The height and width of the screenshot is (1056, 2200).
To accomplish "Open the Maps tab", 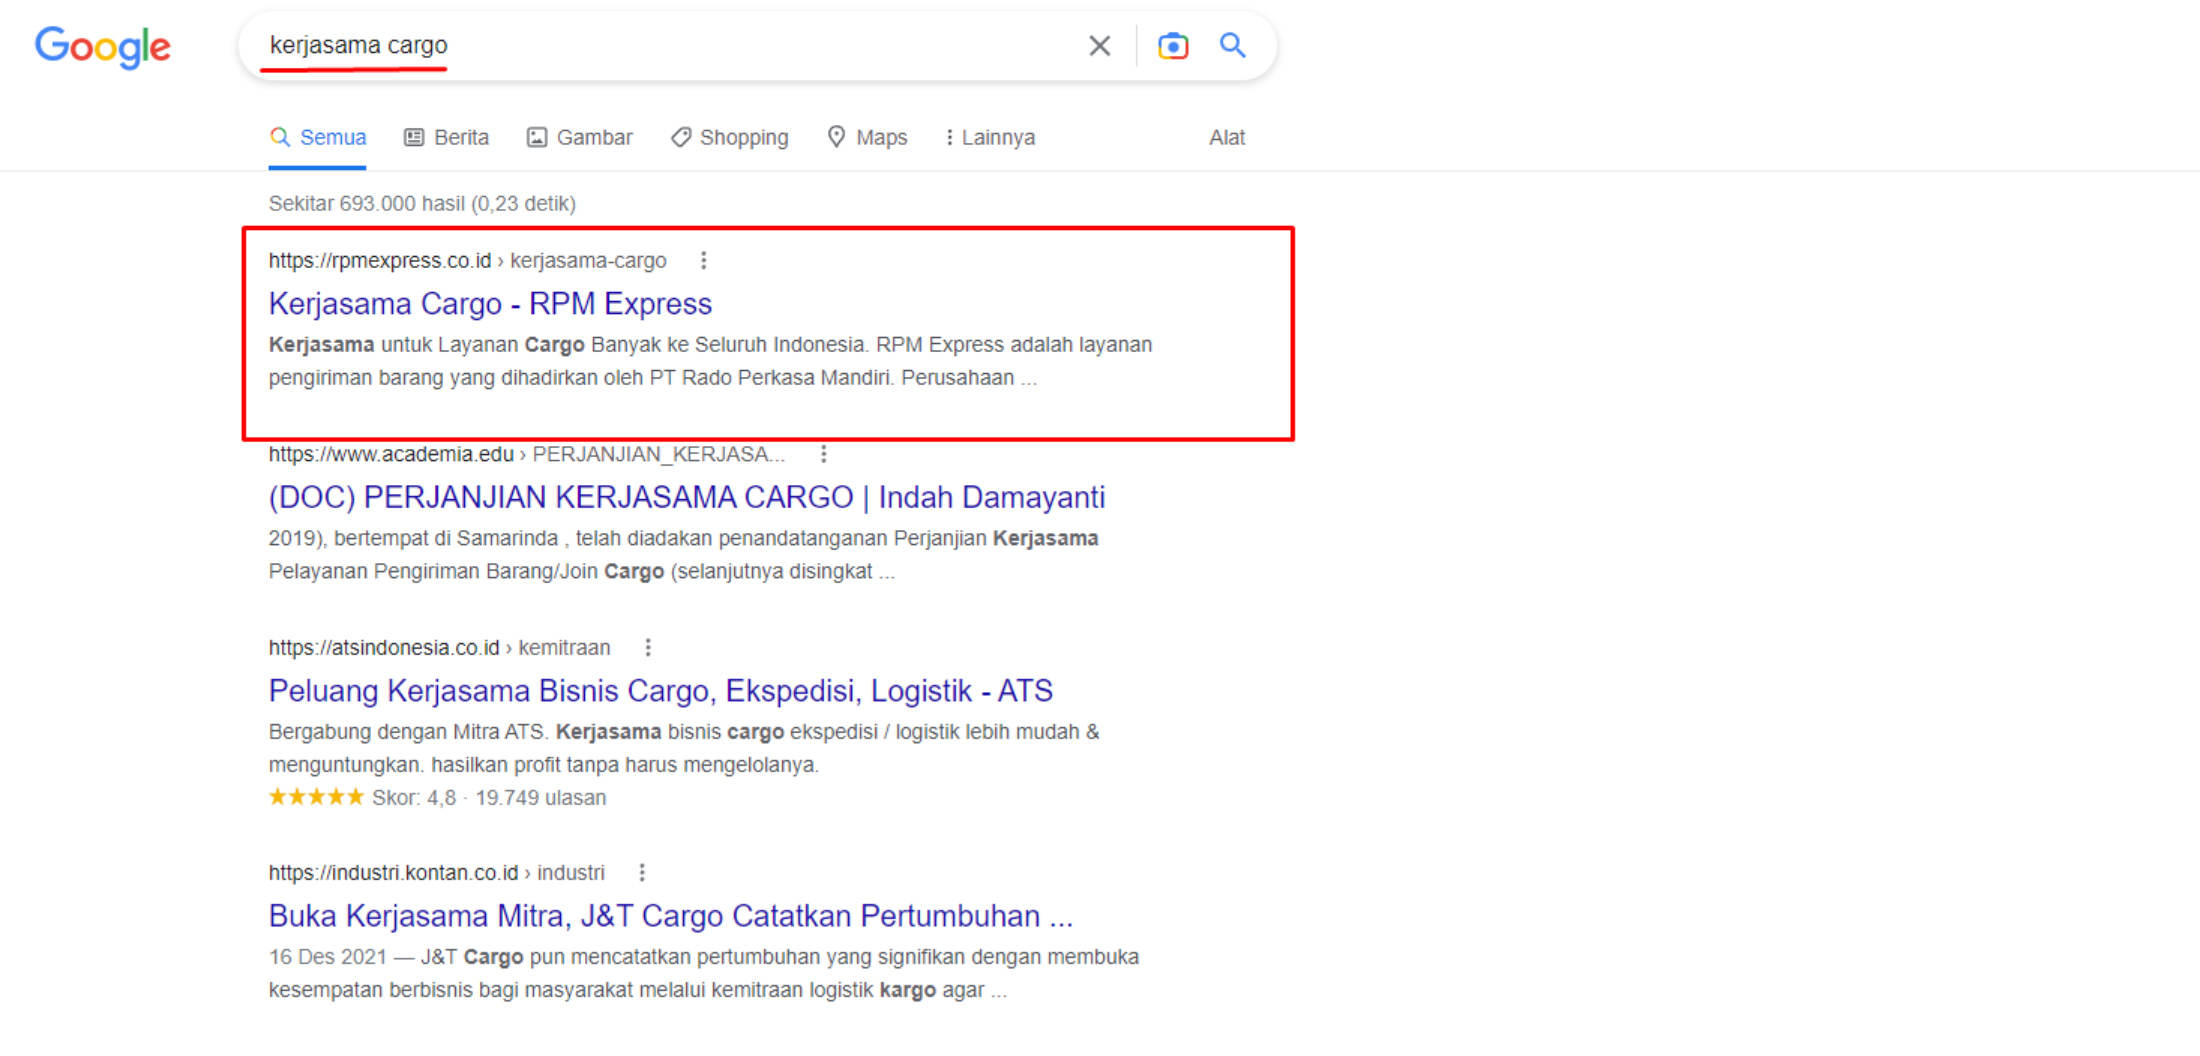I will click(867, 138).
